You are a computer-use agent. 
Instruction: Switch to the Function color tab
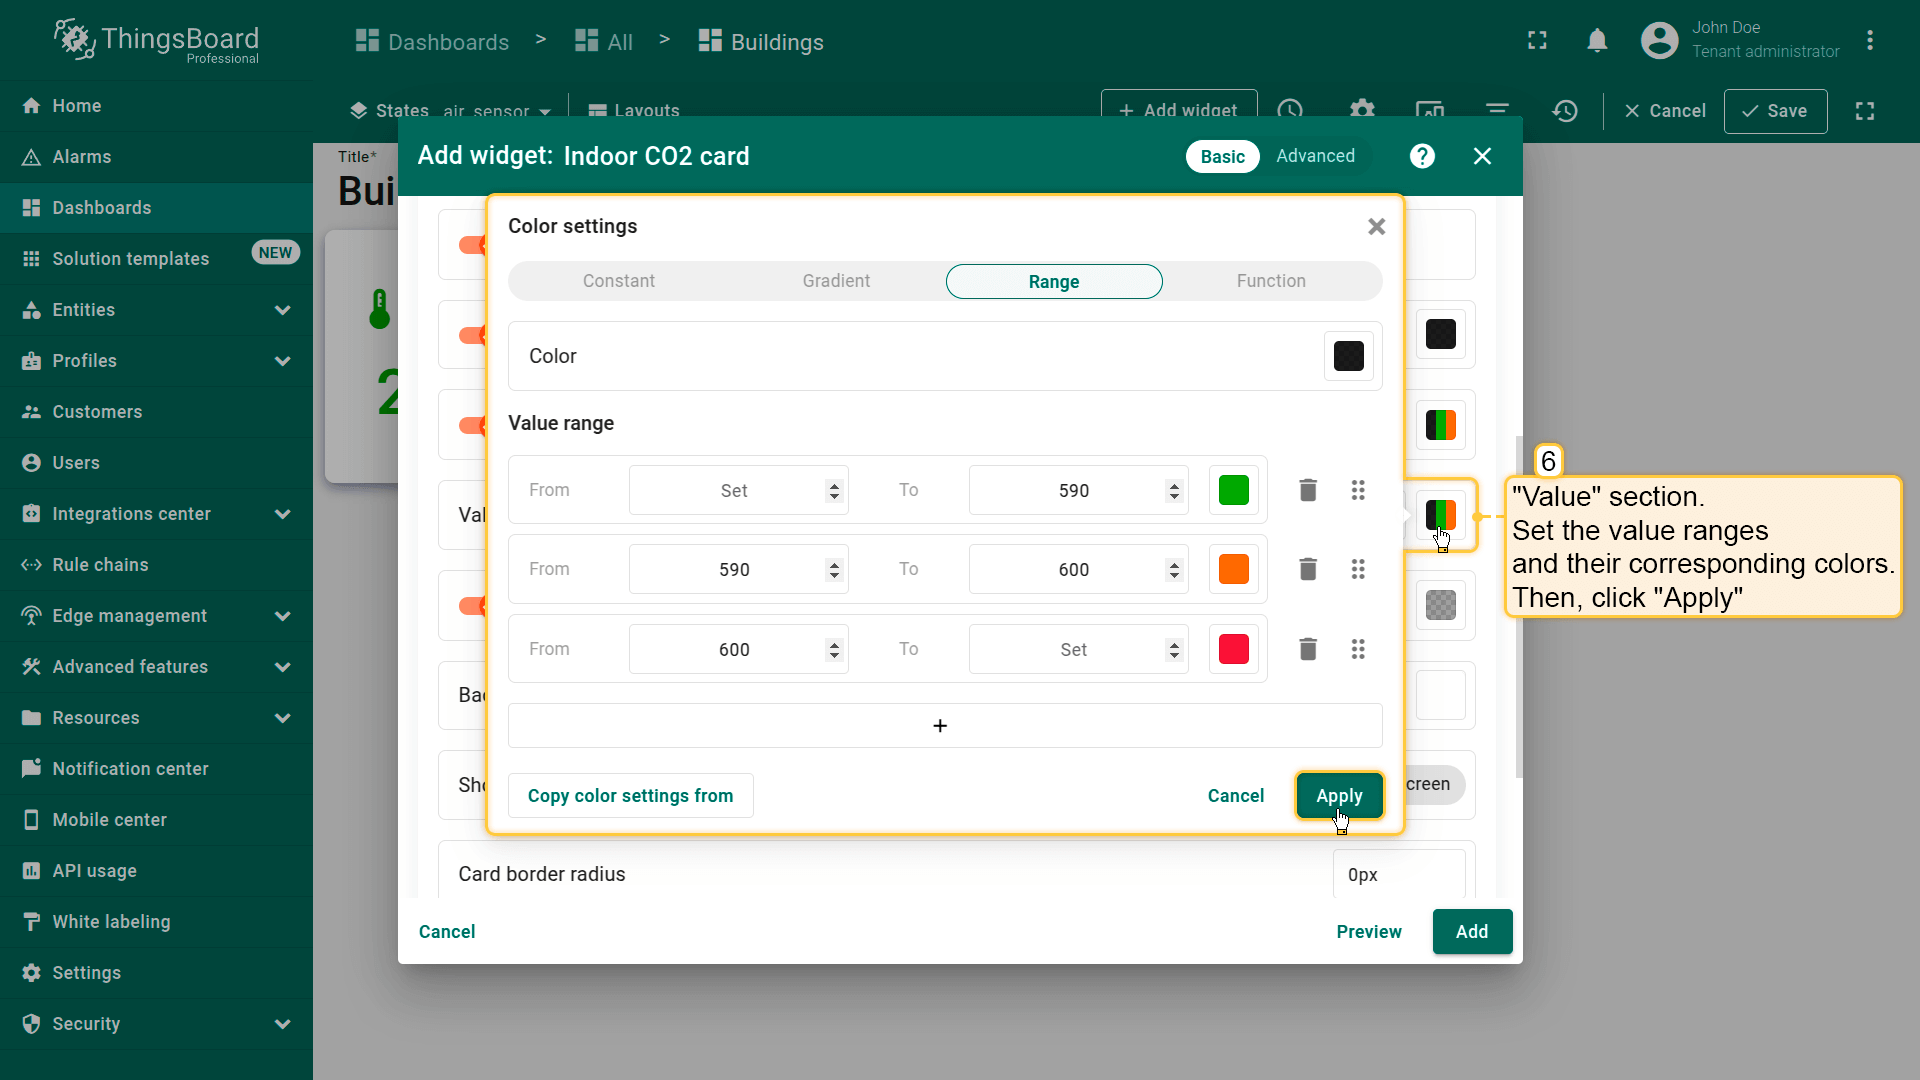pyautogui.click(x=1270, y=281)
